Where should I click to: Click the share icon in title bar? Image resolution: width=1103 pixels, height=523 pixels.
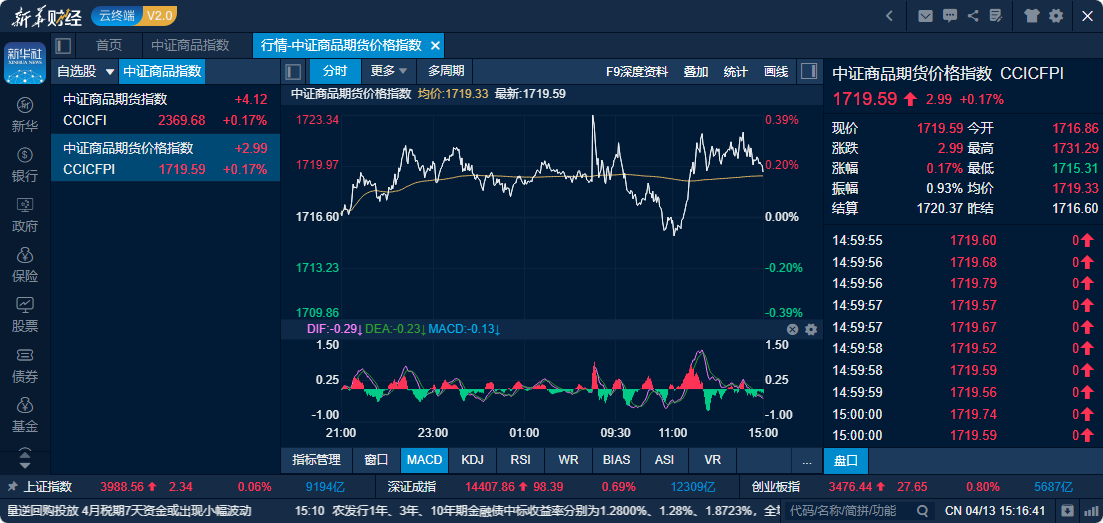click(973, 16)
